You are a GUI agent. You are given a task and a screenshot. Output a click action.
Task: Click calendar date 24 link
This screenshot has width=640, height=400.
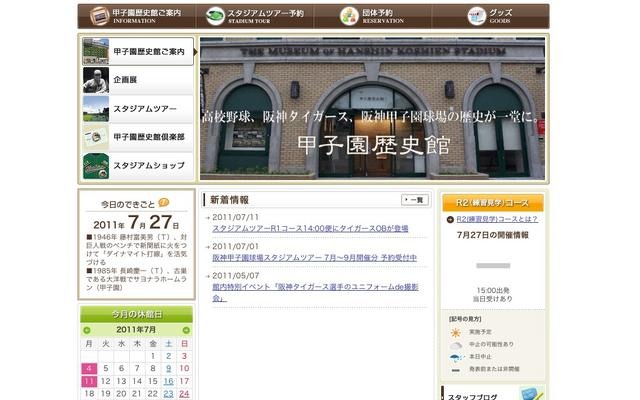pos(184,394)
